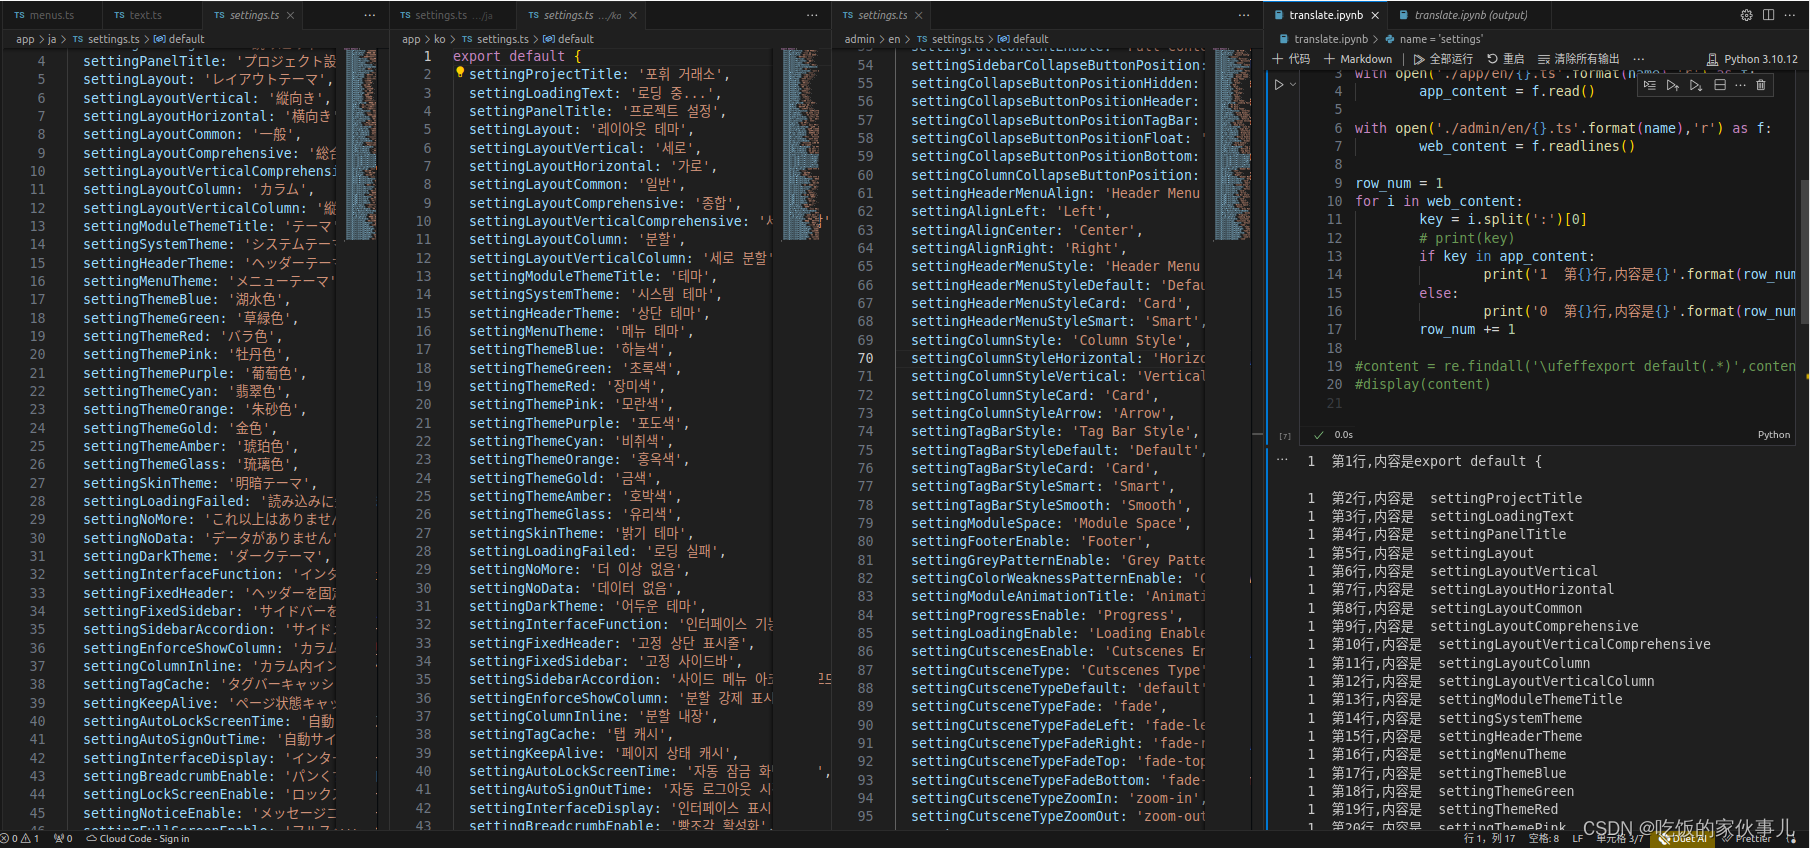Clear all outputs with 清除所有输出
This screenshot has width=1811, height=848.
coord(1578,59)
